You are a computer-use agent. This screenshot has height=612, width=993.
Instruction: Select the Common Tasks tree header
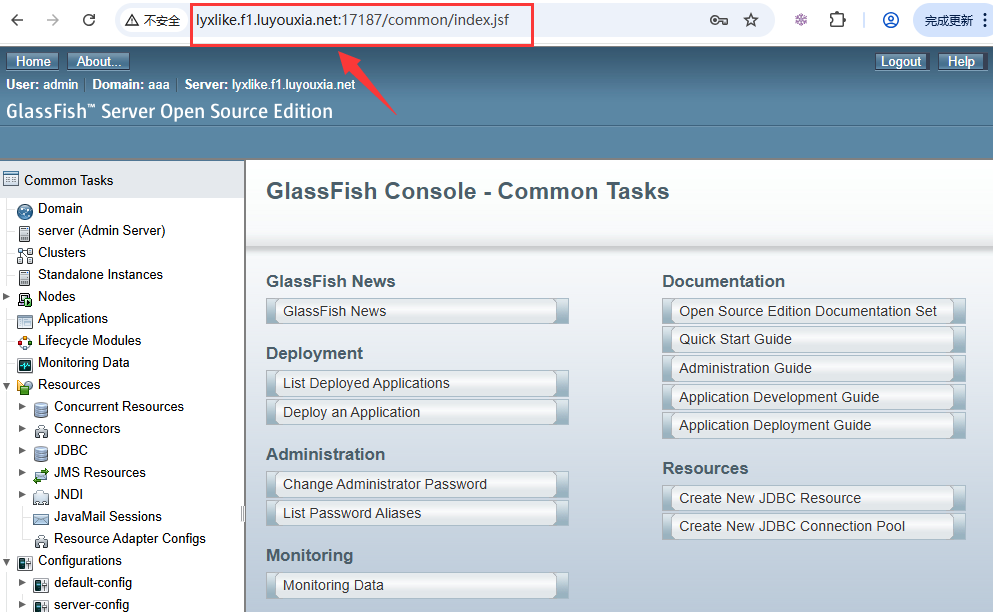point(68,181)
